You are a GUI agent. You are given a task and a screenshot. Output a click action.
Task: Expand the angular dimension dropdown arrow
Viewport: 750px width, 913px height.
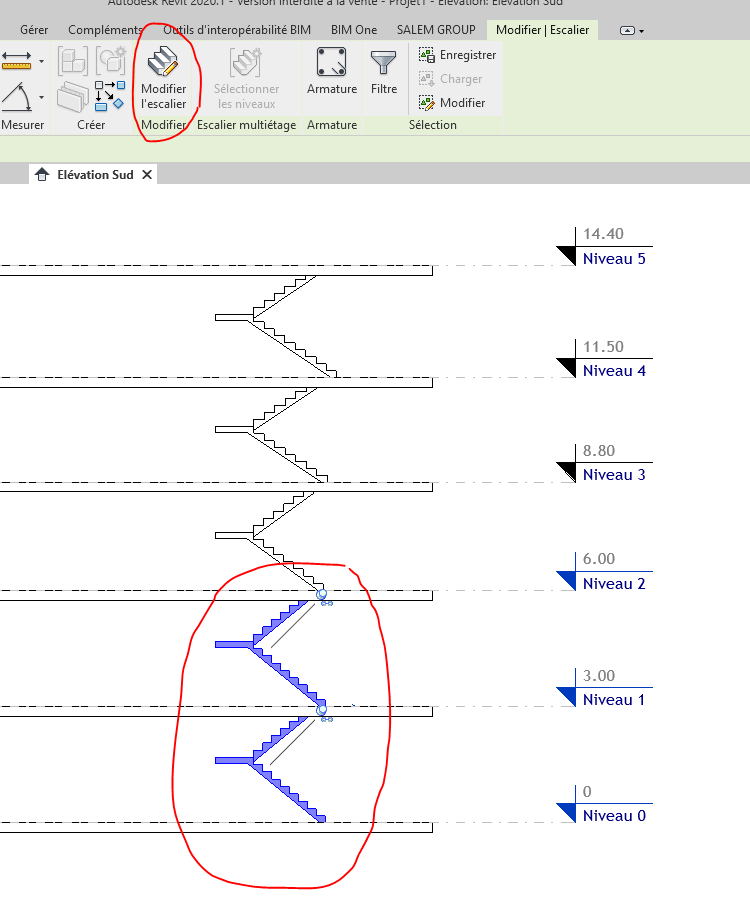click(x=41, y=97)
